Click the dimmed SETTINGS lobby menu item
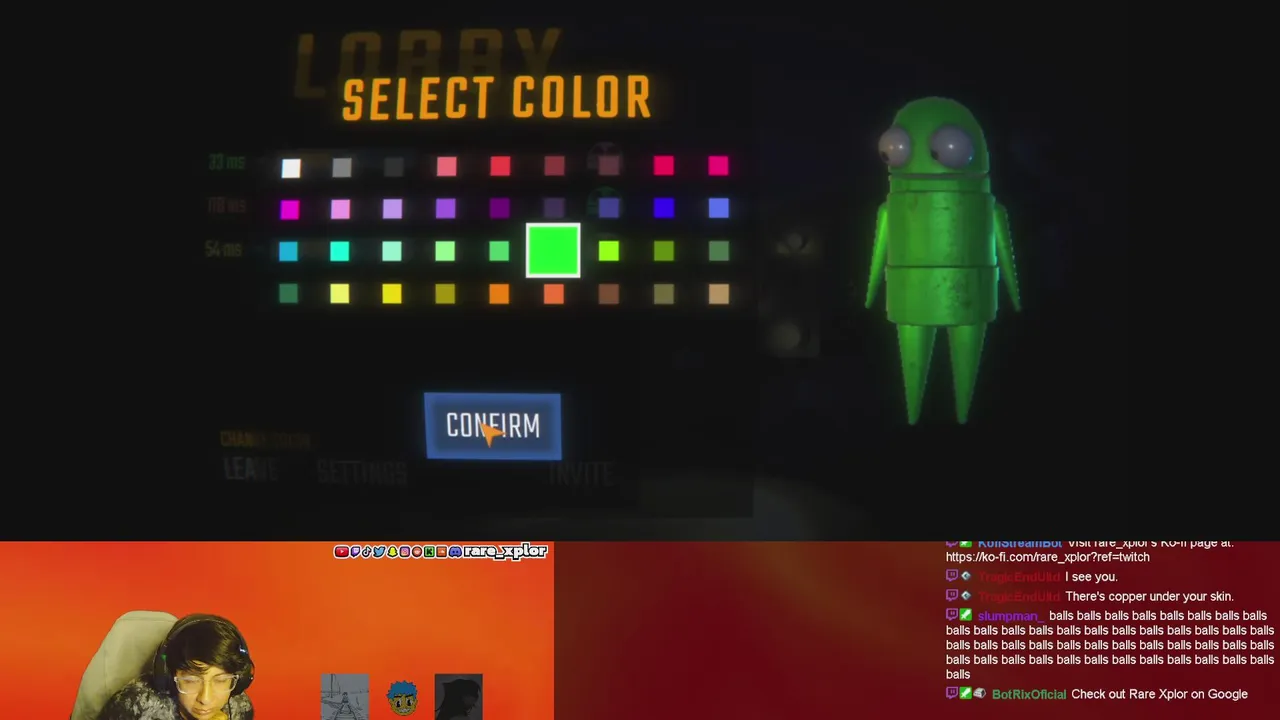 coord(362,471)
